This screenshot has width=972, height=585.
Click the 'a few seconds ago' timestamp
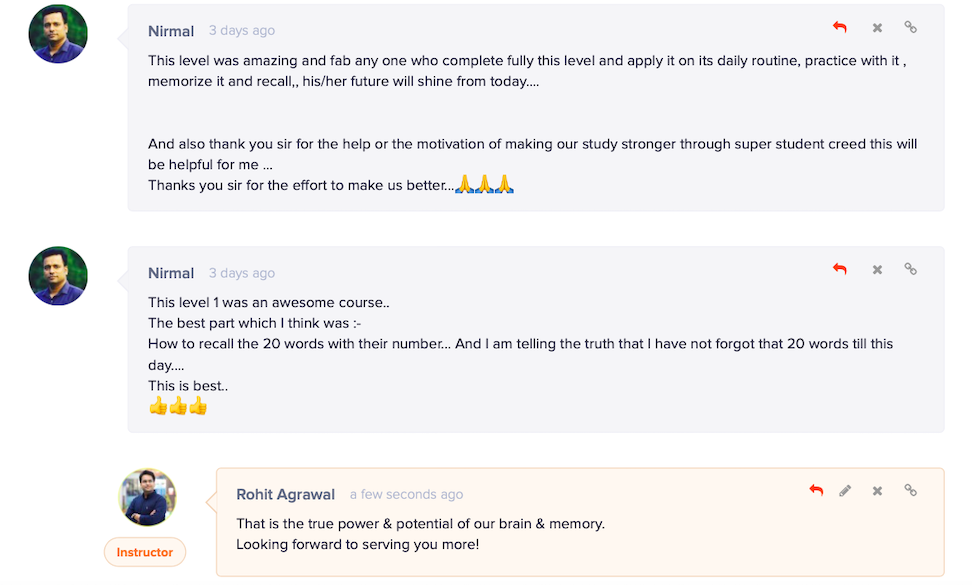406,495
